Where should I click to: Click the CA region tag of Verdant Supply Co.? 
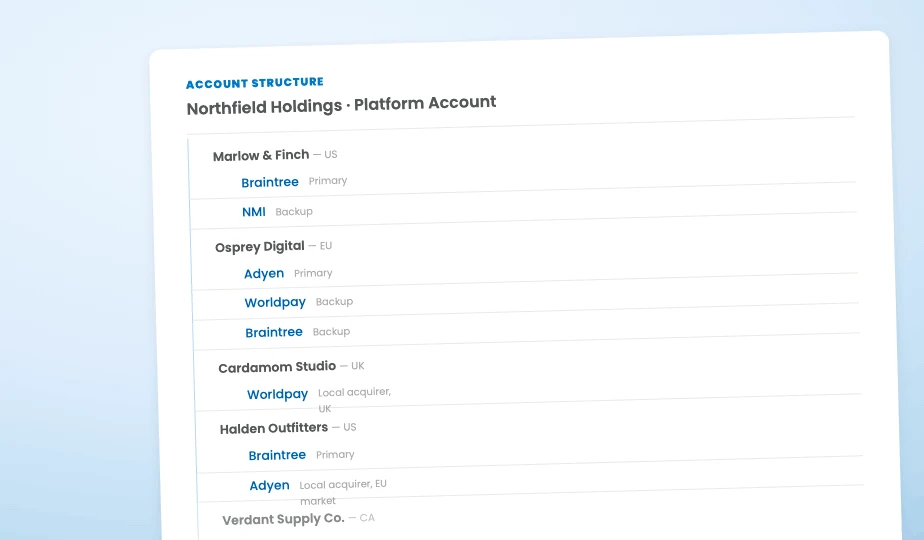tap(367, 518)
